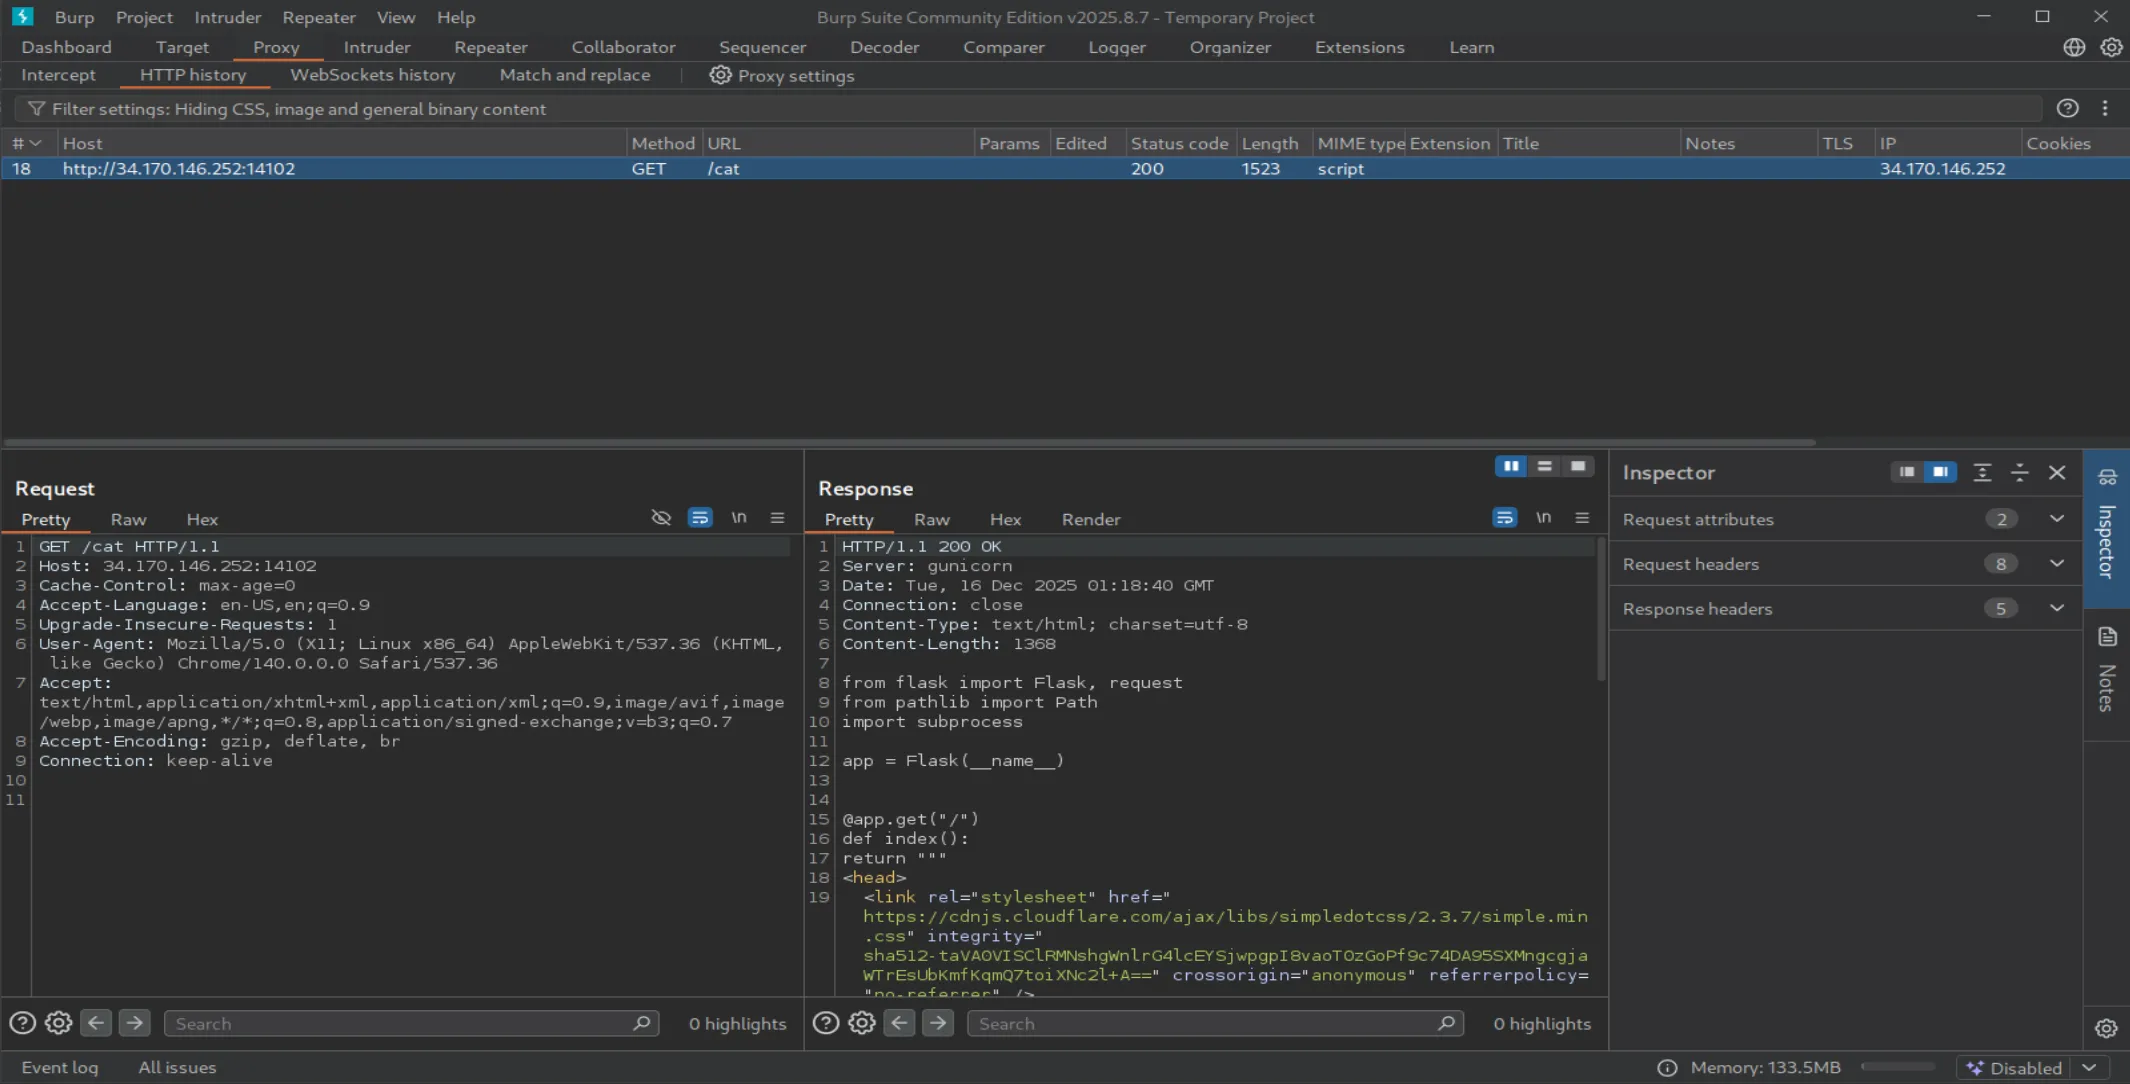Click the All issues link

pos(177,1067)
